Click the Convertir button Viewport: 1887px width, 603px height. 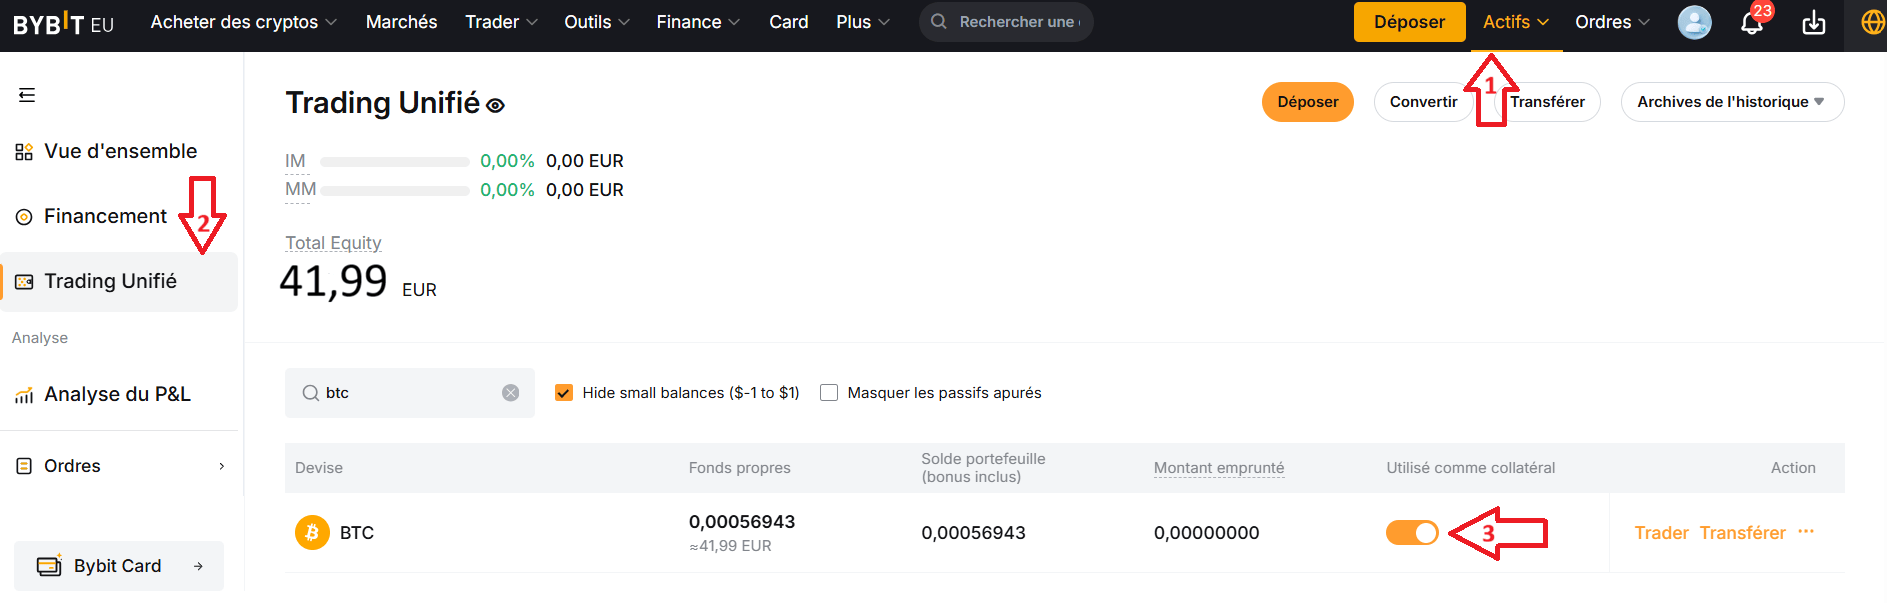[1423, 102]
